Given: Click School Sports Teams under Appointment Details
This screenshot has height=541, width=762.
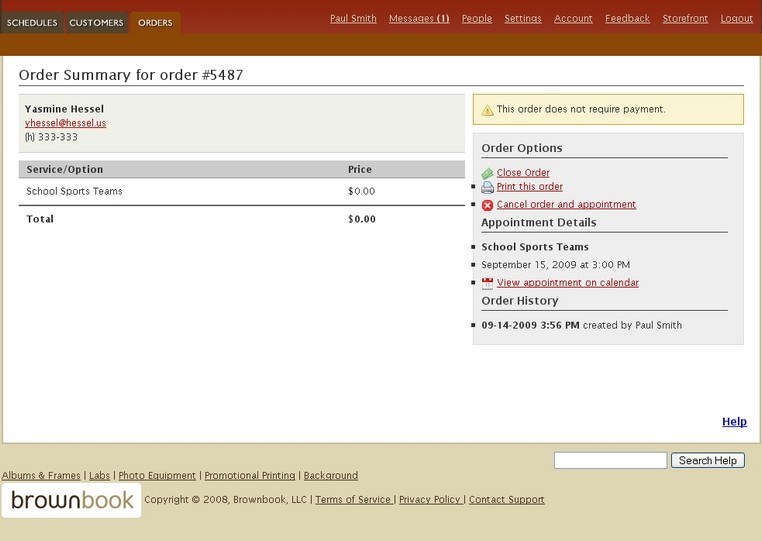Looking at the screenshot, I should tap(535, 247).
